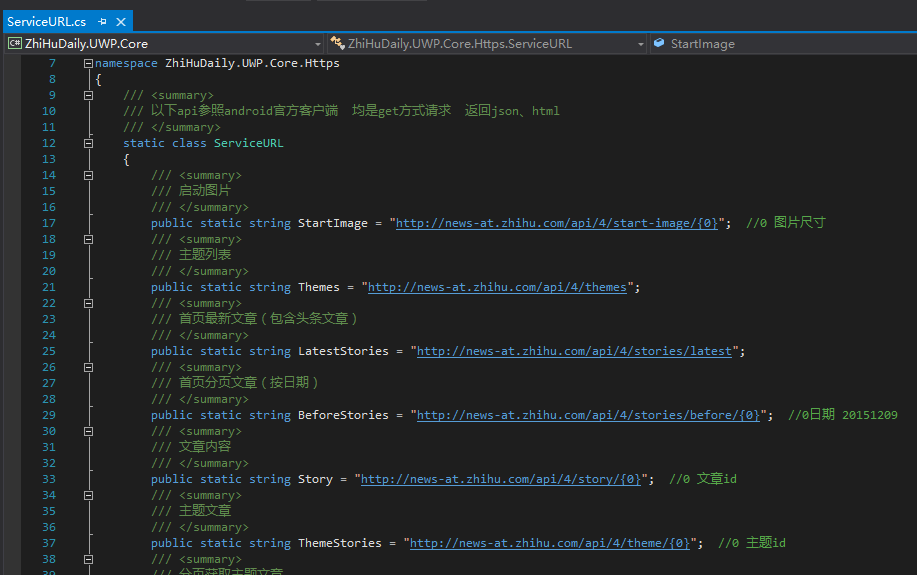Open the story/{0} API URL link

pyautogui.click(x=501, y=479)
